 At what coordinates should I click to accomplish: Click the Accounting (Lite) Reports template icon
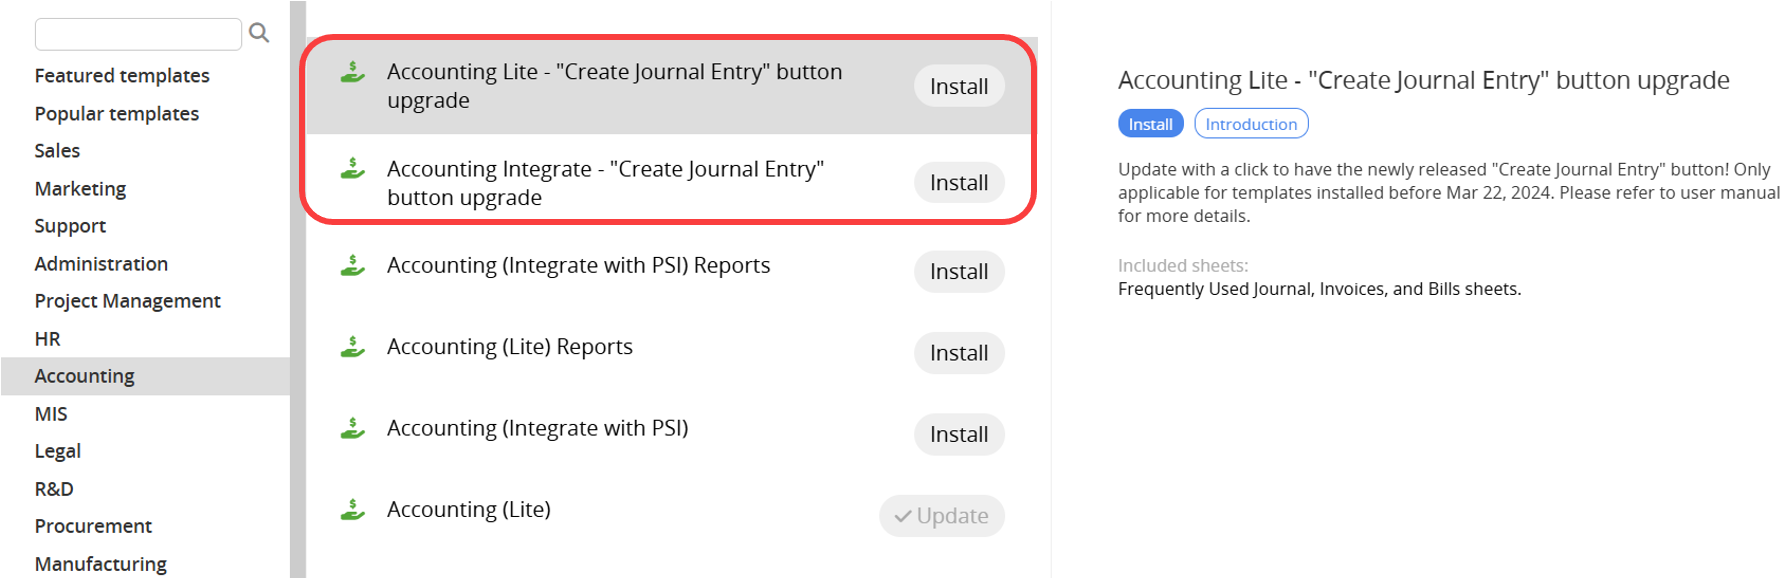point(352,347)
